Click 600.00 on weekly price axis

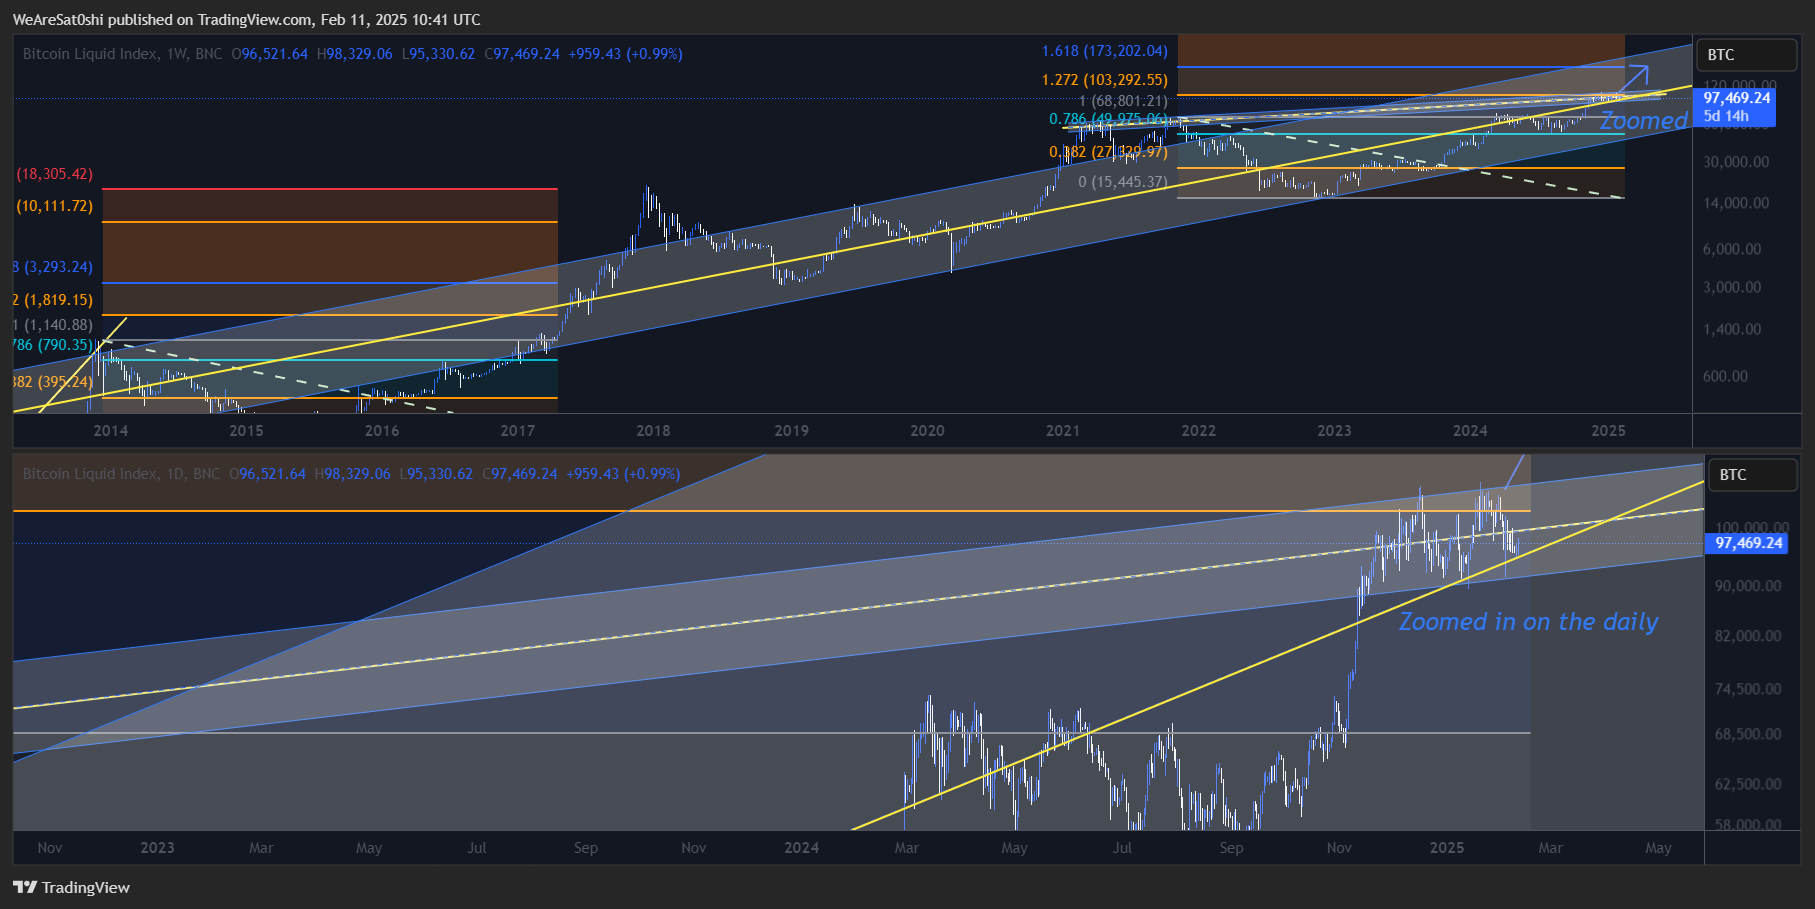(x=1725, y=376)
